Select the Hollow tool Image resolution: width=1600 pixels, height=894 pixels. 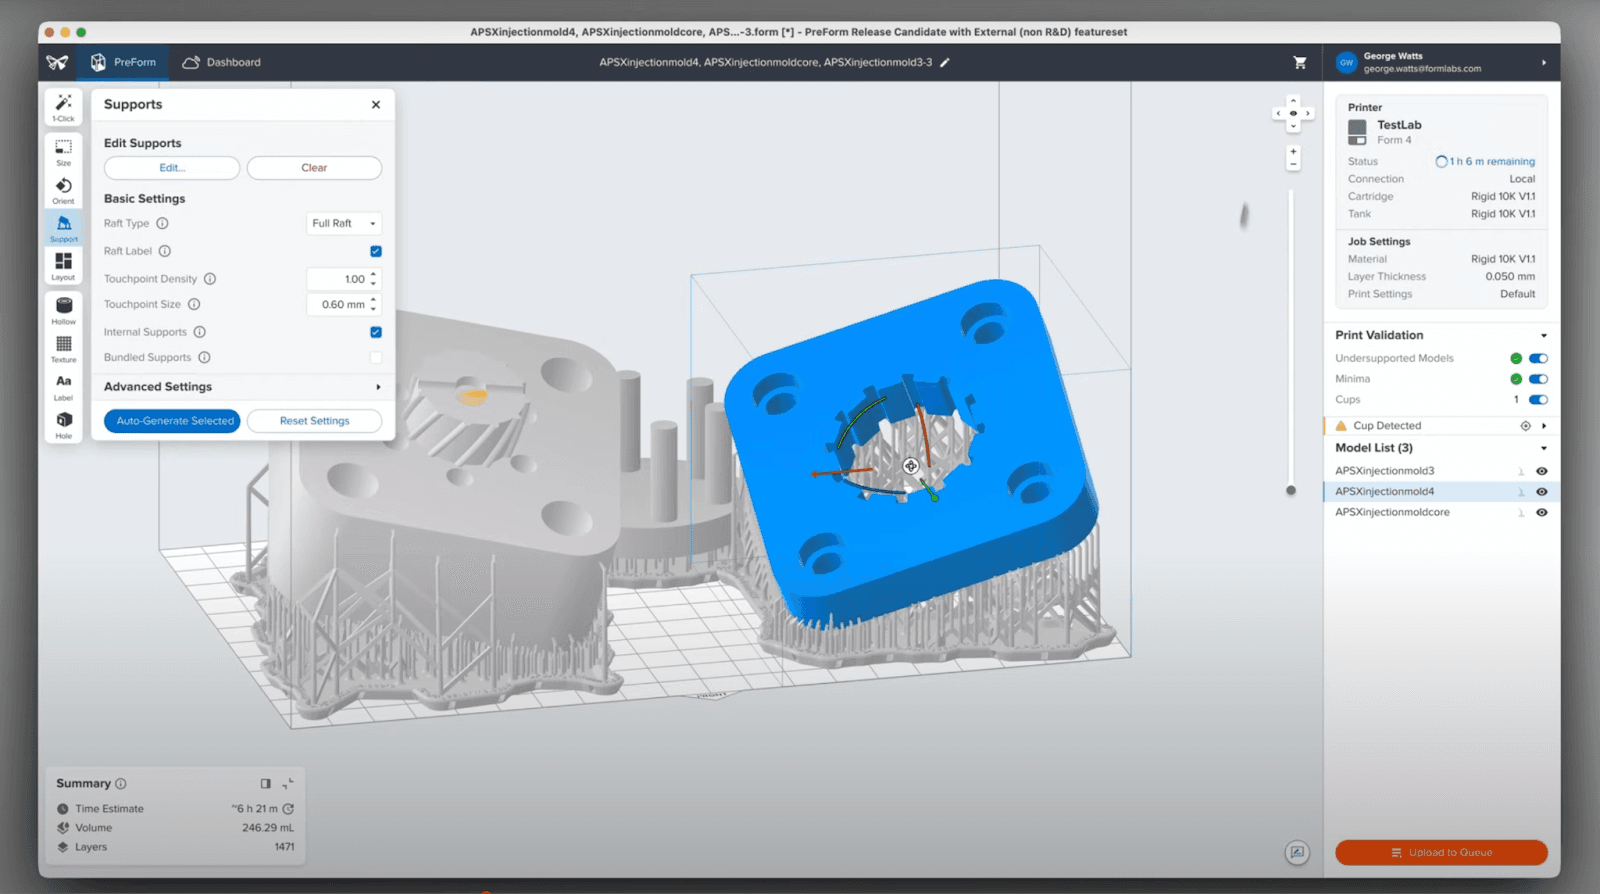[x=63, y=310]
